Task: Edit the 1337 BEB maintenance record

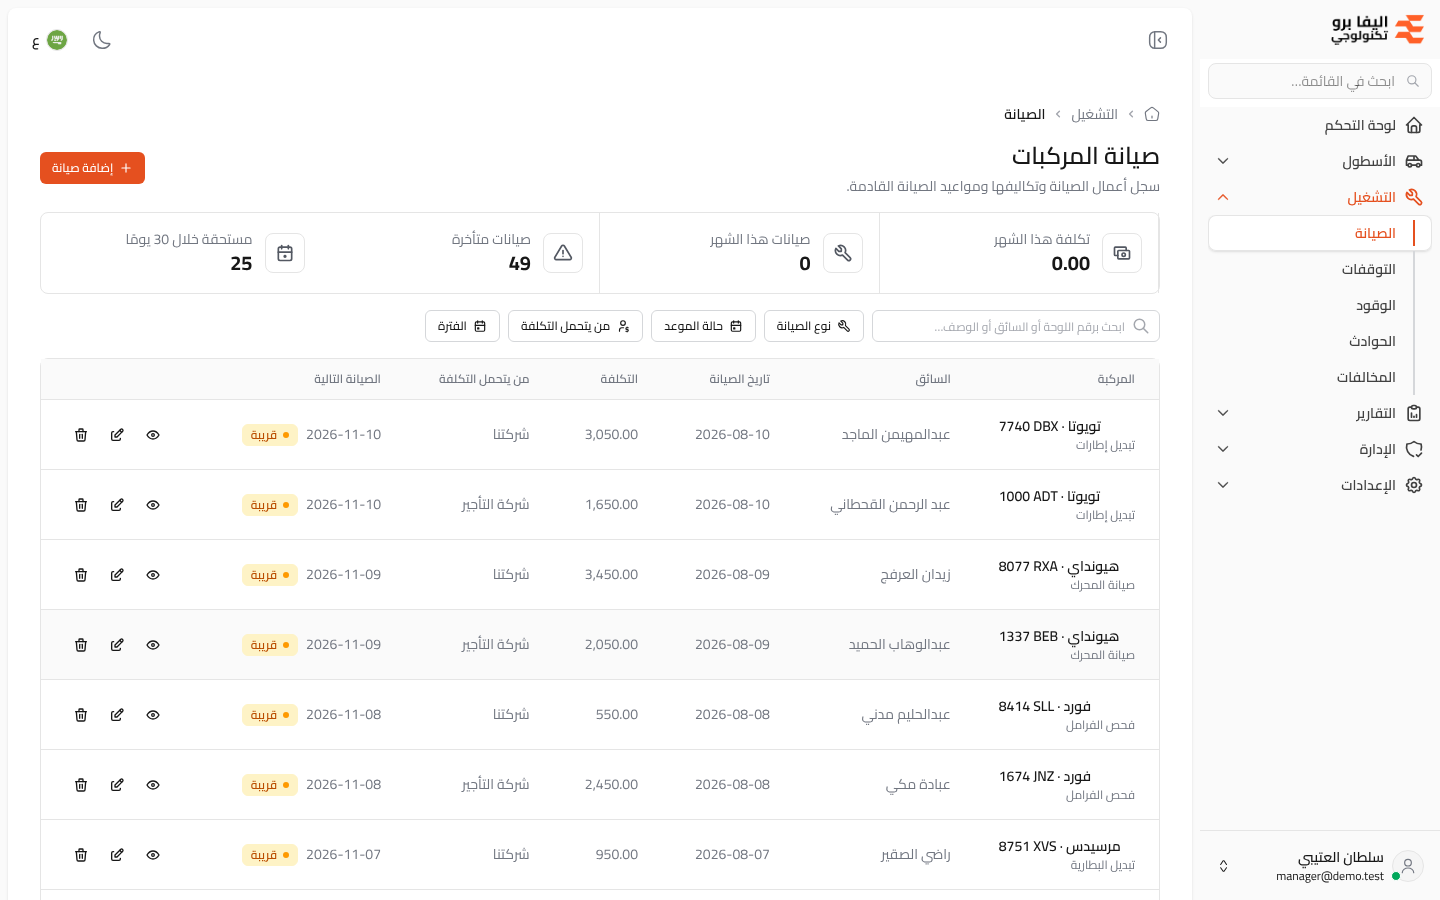Action: coord(117,645)
